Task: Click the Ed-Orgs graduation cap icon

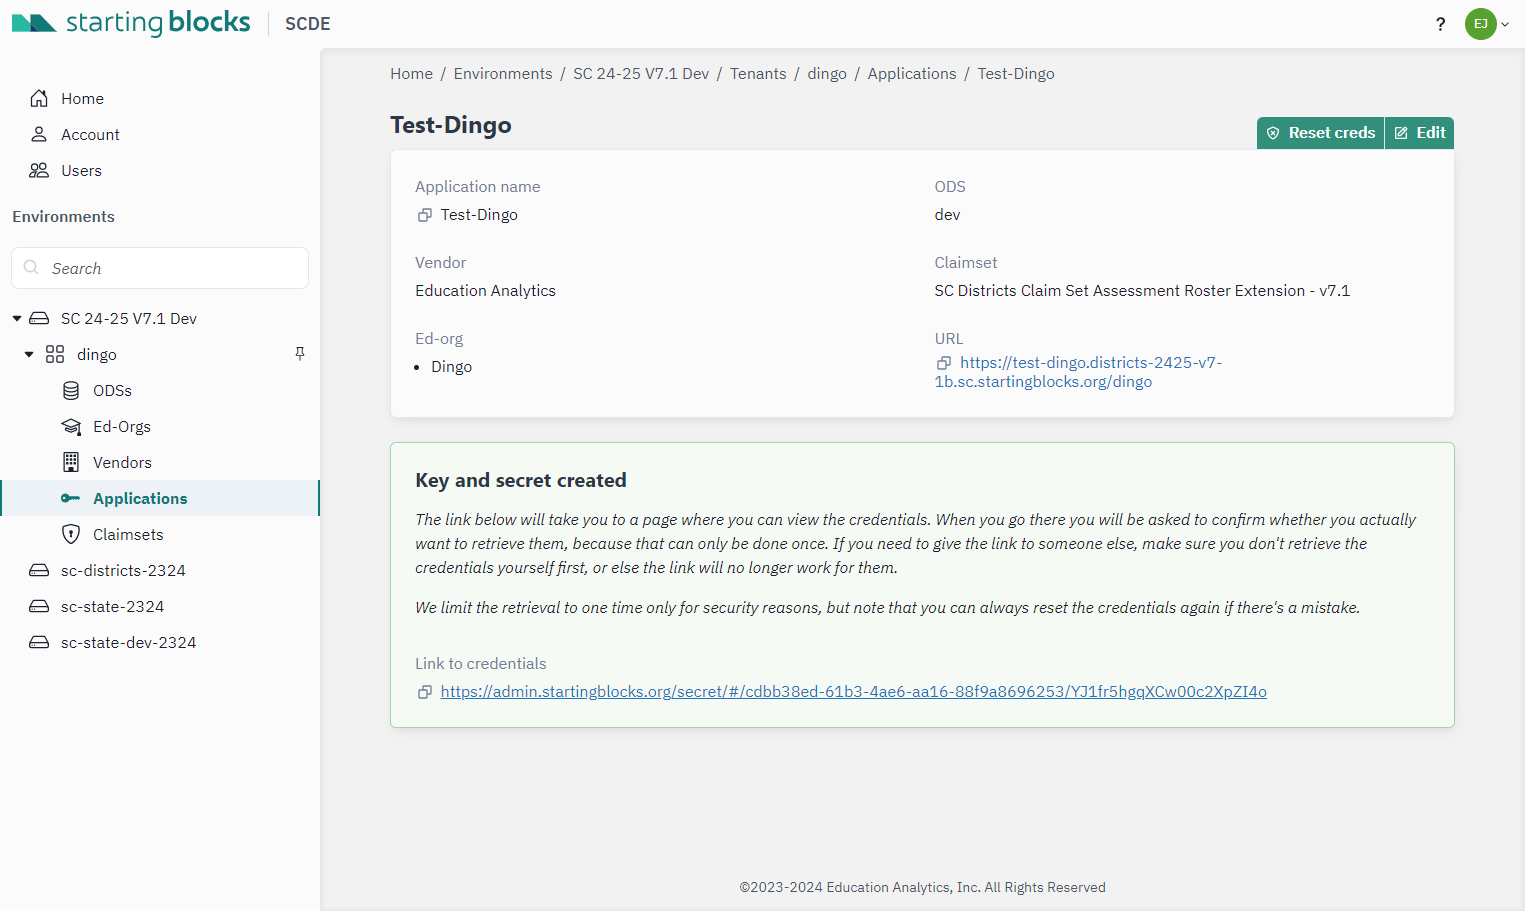Action: point(71,426)
